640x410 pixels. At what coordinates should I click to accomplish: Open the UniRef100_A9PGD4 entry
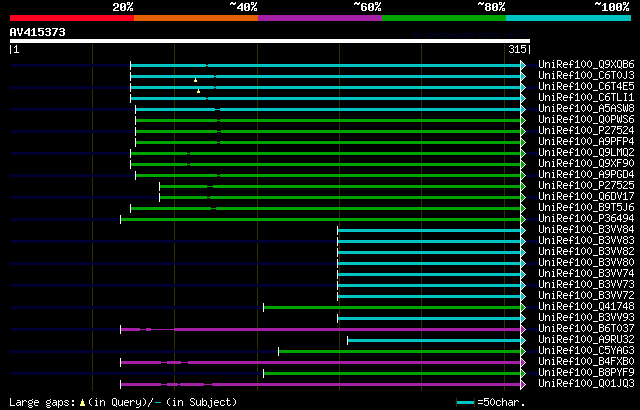[x=586, y=175]
